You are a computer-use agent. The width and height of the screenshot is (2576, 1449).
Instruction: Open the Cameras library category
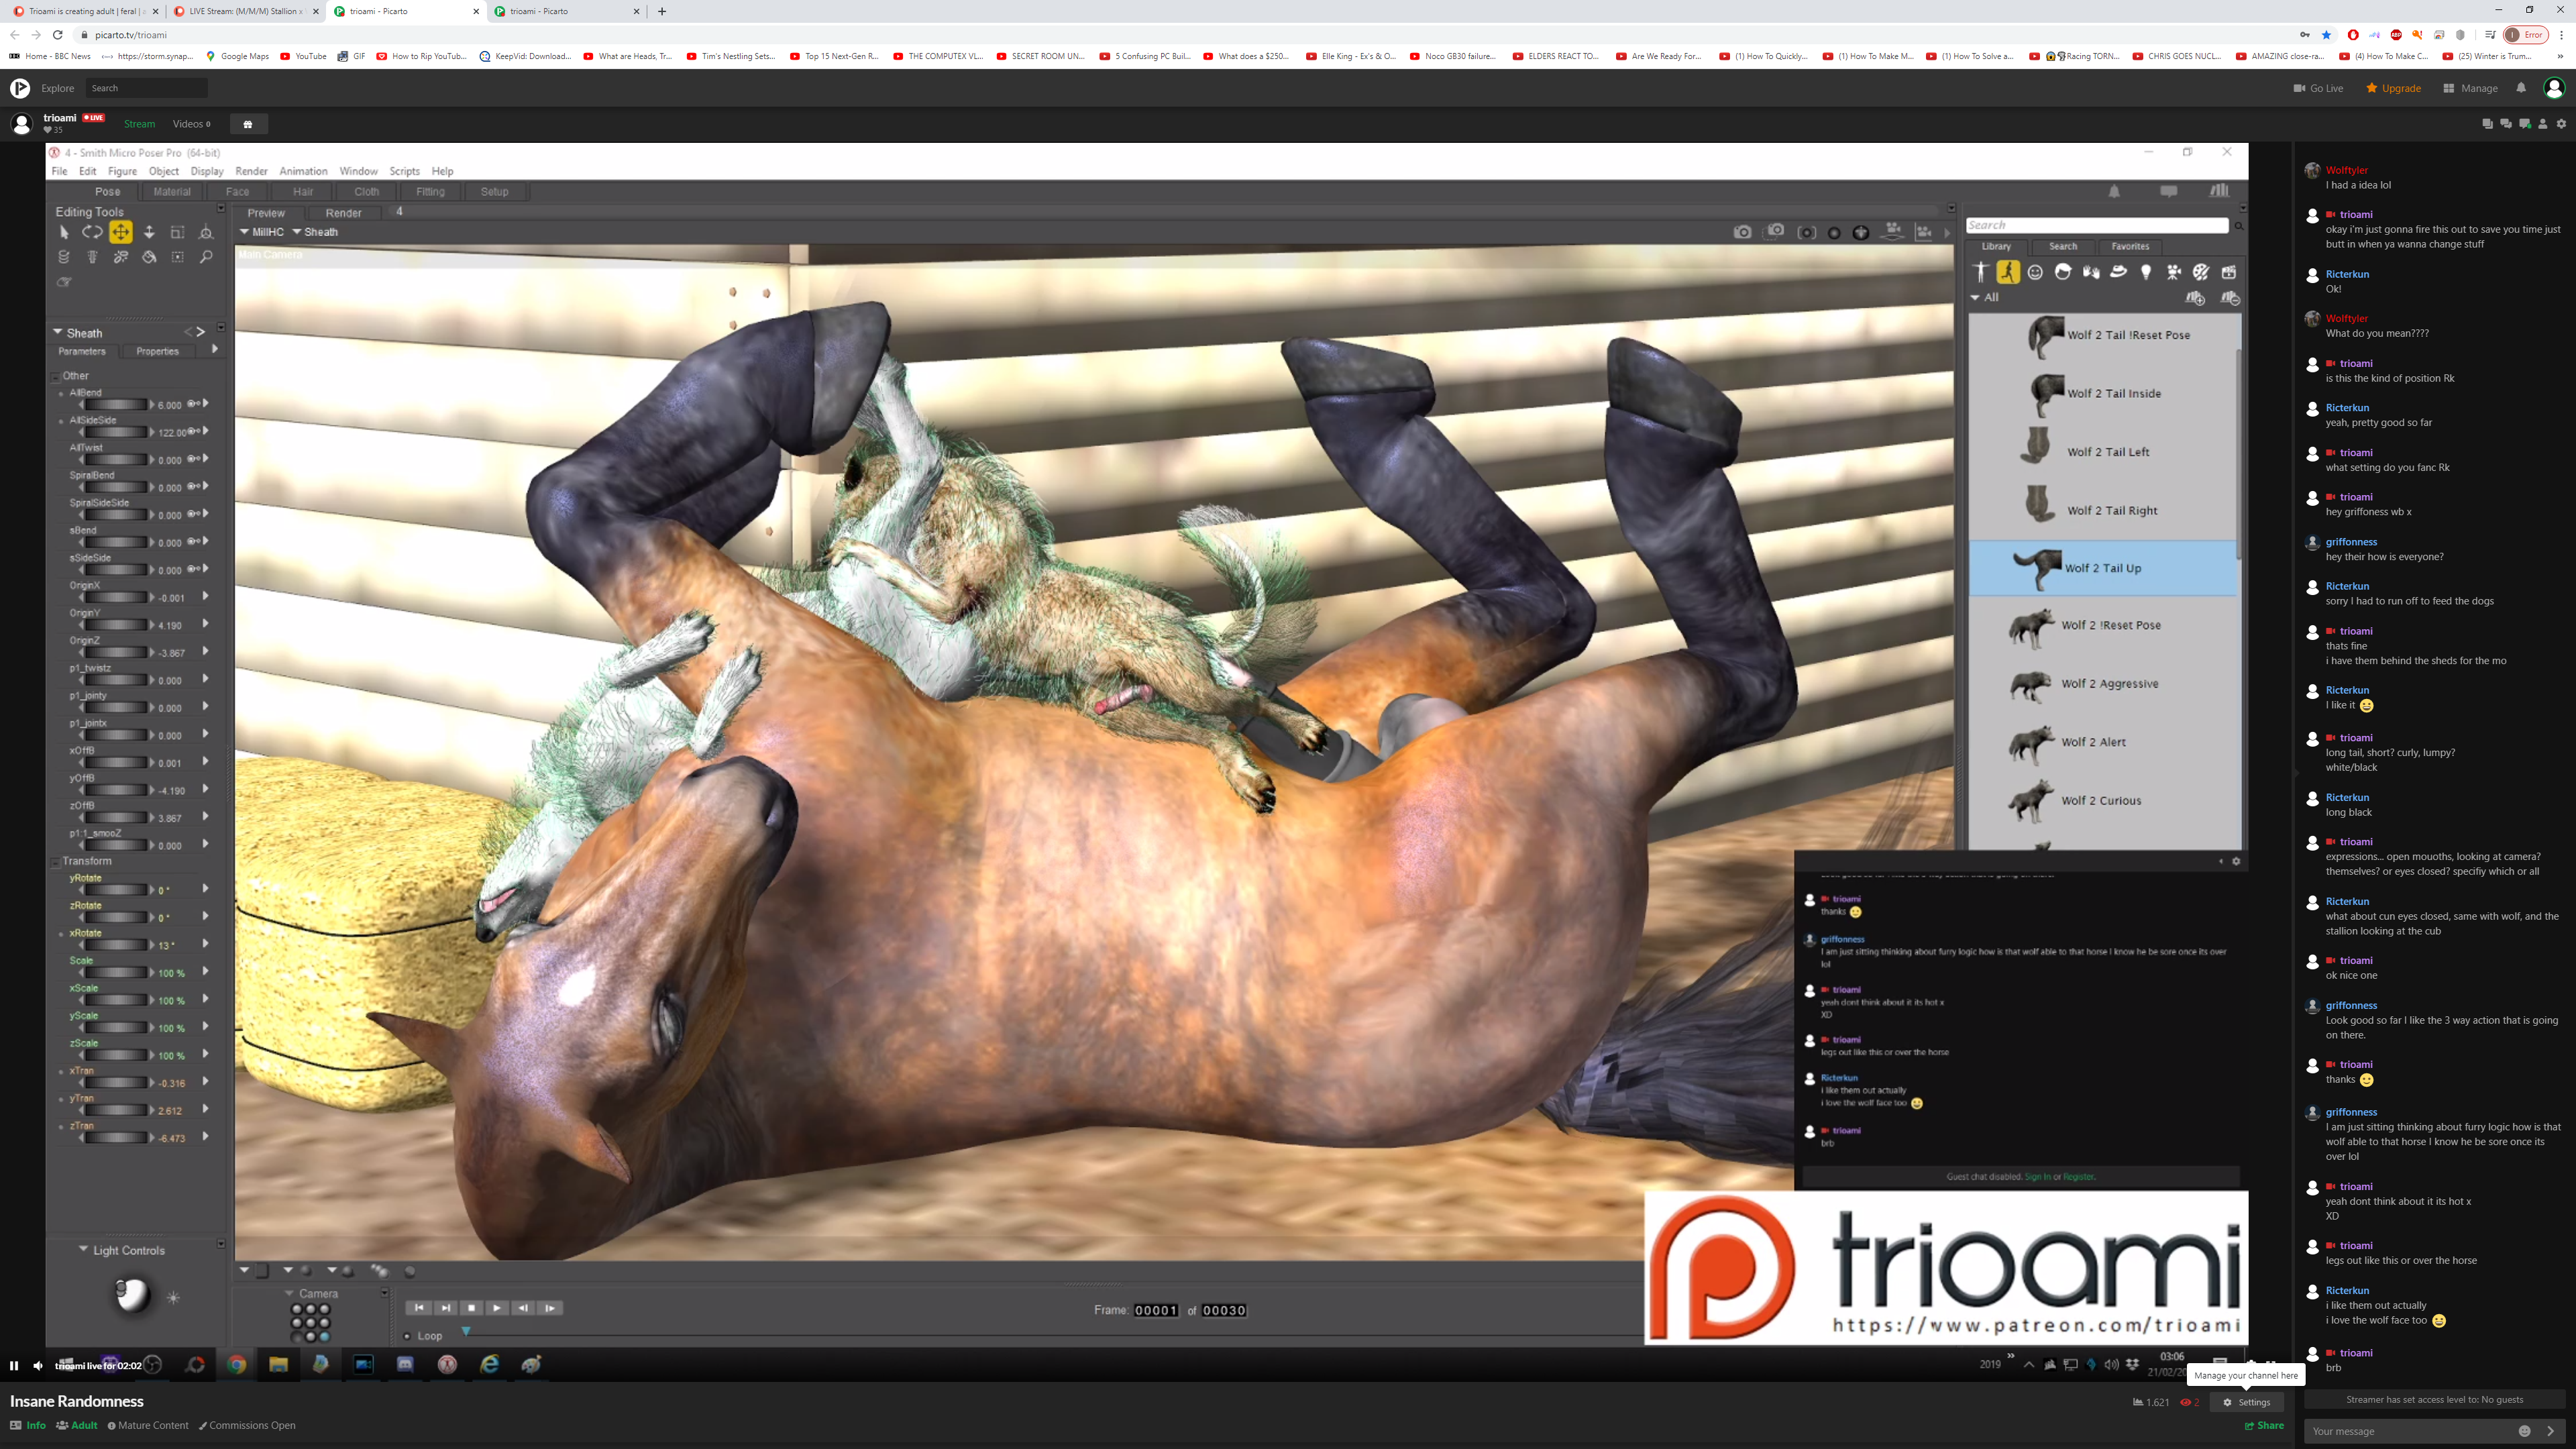click(2174, 272)
